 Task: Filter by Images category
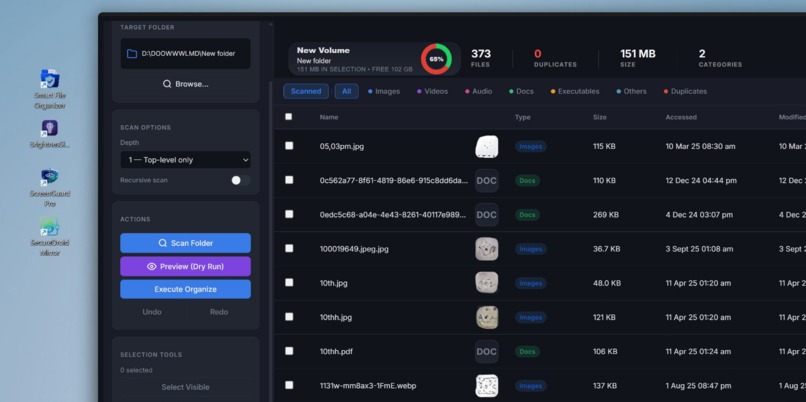(383, 92)
